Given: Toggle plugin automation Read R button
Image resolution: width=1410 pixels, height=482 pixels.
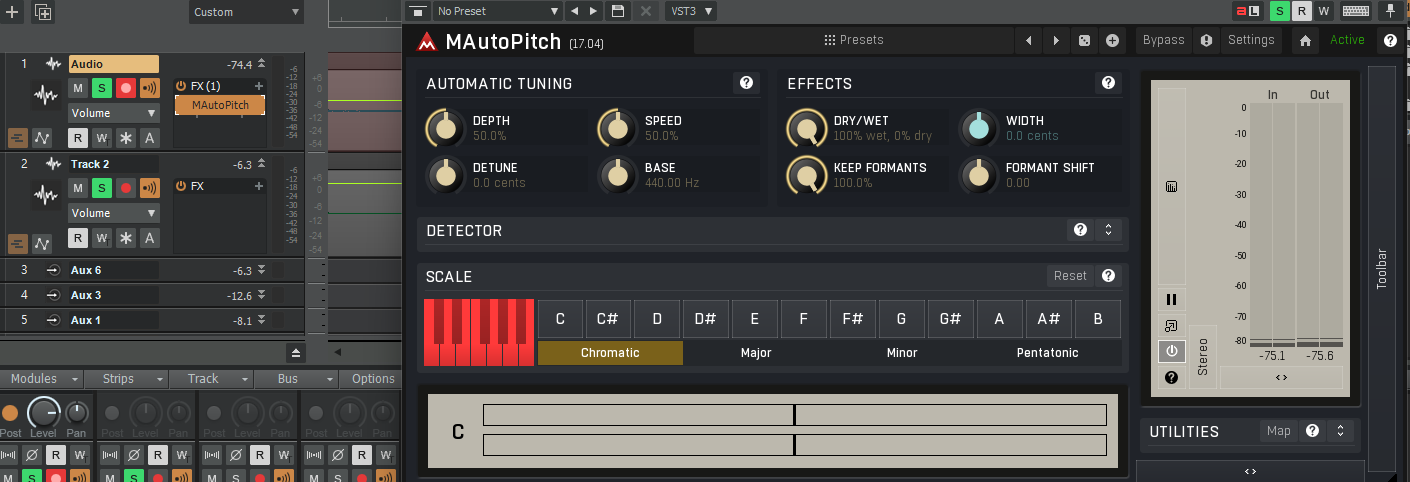Looking at the screenshot, I should point(1302,12).
